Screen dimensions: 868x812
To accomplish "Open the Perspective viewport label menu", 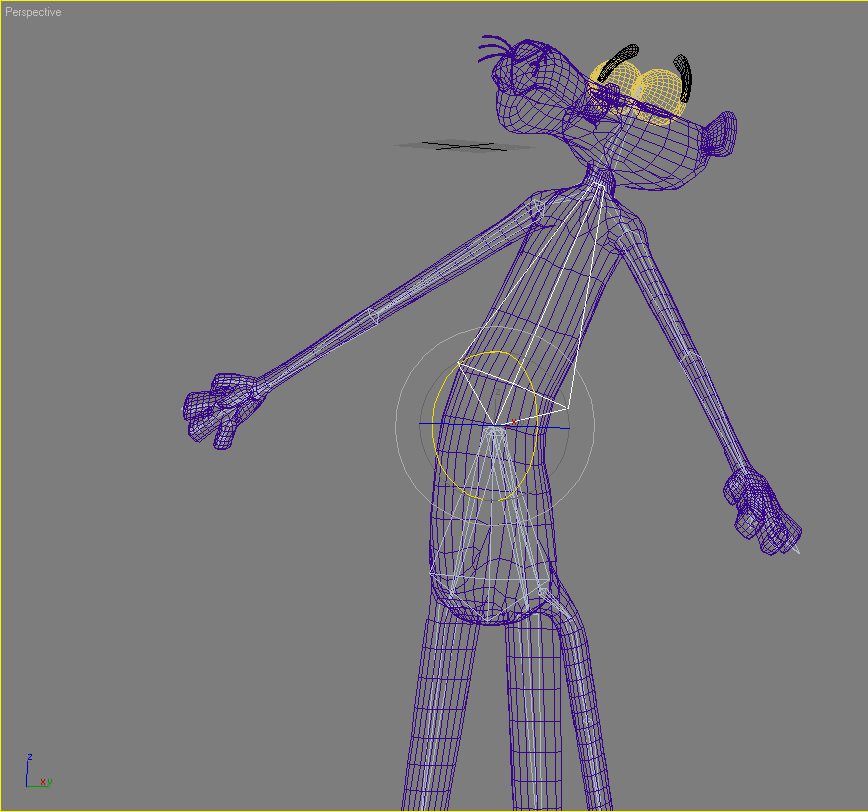I will pos(33,12).
